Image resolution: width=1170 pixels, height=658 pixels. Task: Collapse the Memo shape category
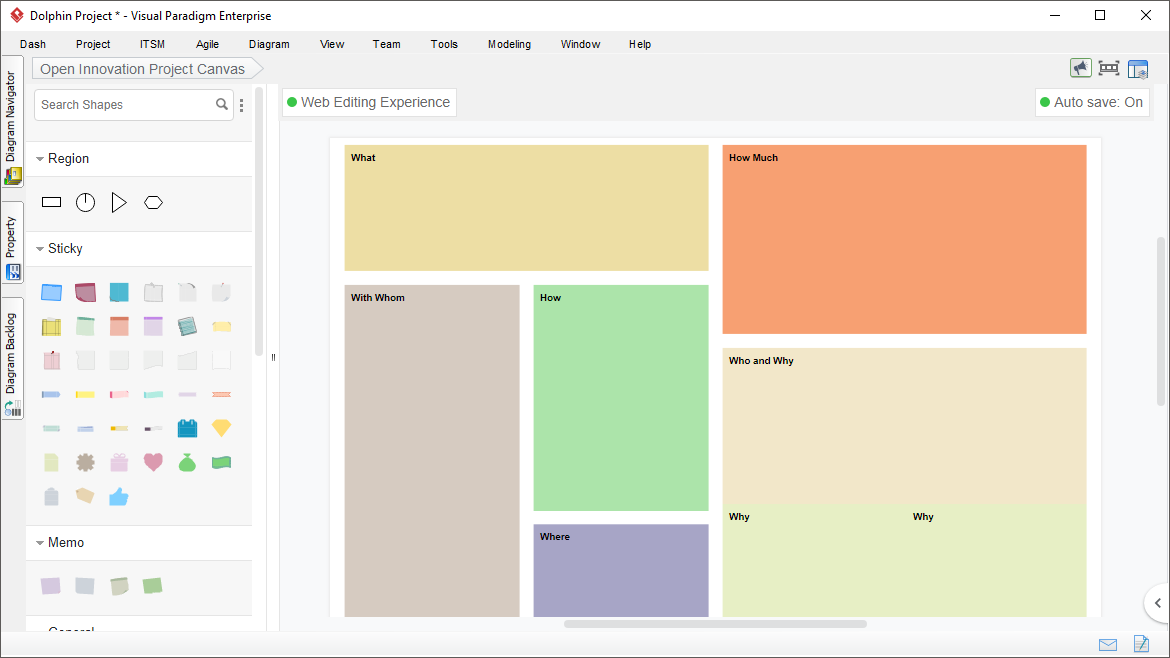coord(40,543)
